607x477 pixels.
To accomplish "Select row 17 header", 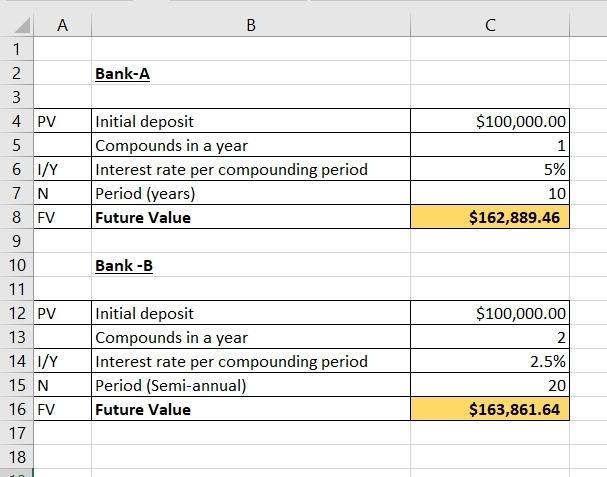I will (x=17, y=433).
